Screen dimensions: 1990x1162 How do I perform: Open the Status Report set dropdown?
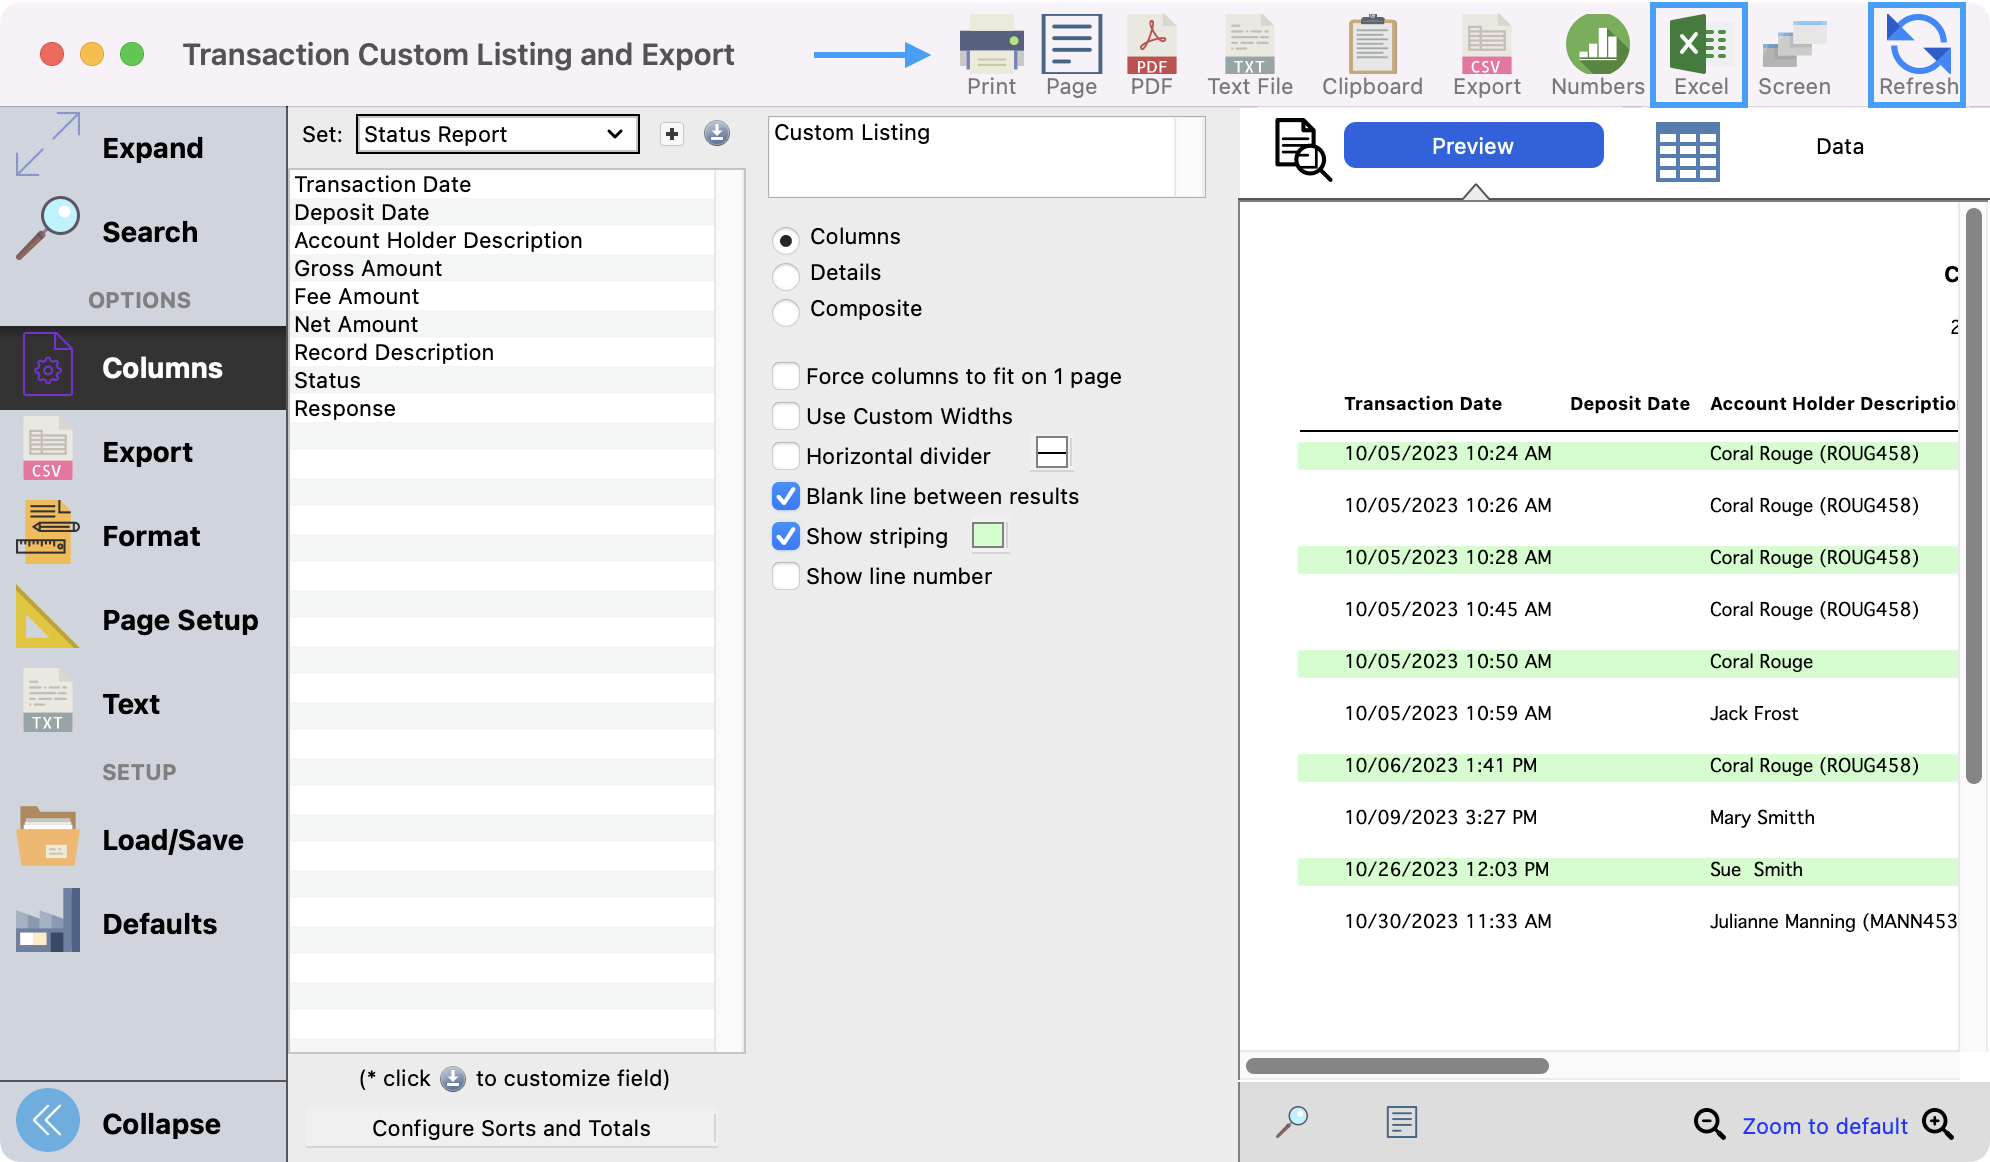(497, 134)
